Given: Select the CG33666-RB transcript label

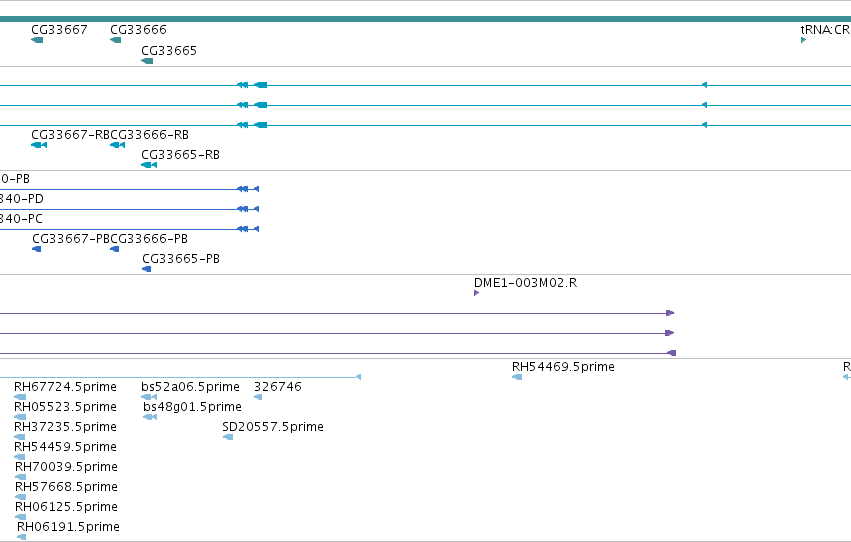Looking at the screenshot, I should click(150, 135).
